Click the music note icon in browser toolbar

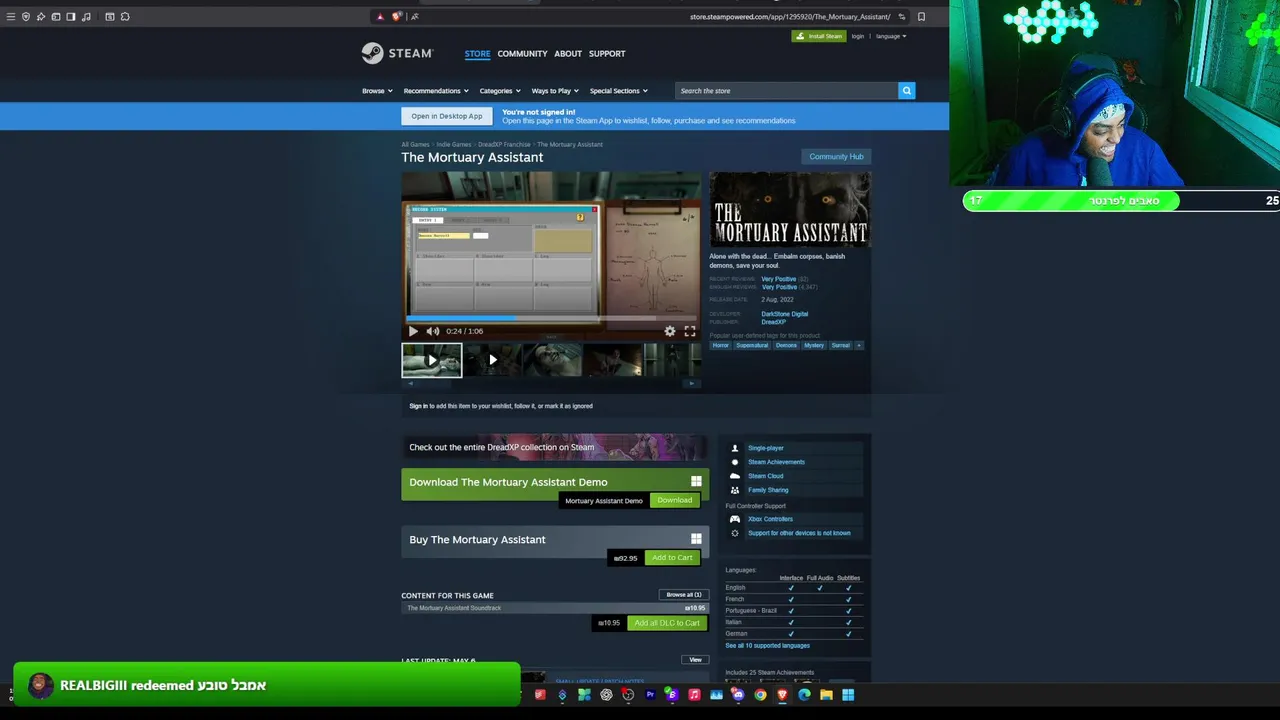[x=86, y=17]
